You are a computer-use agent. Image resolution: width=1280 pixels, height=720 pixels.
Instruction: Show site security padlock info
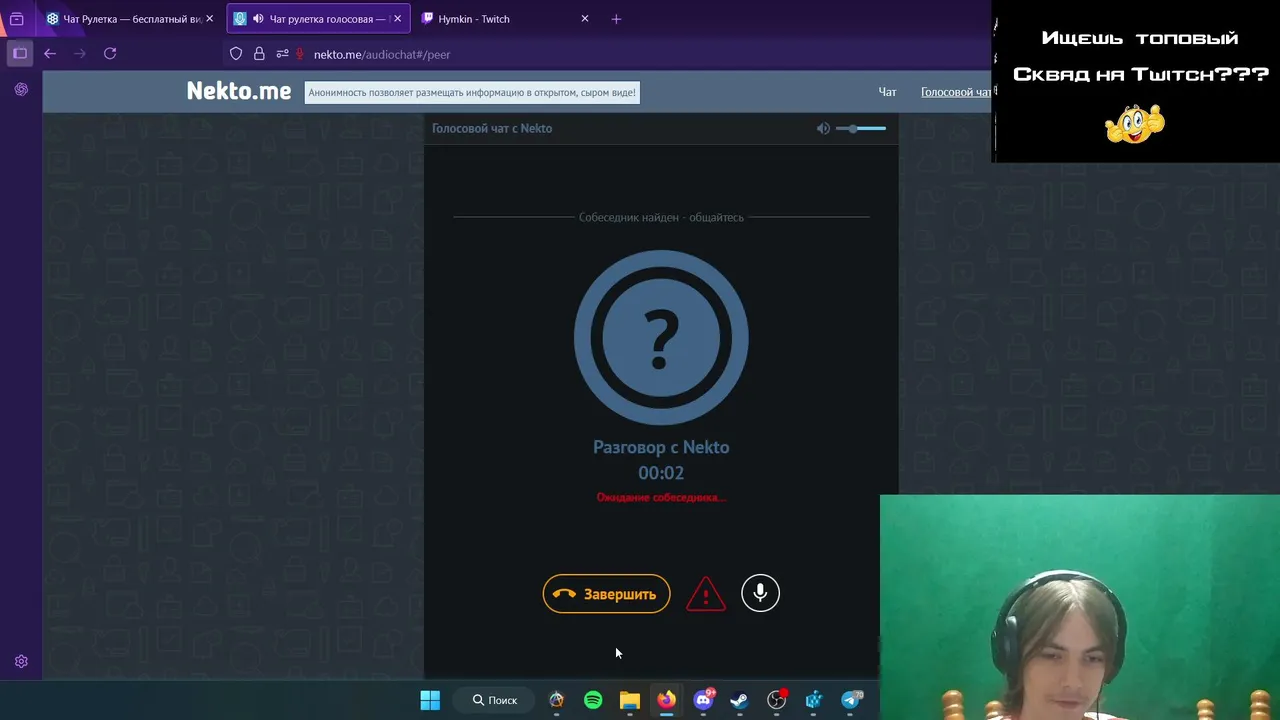point(259,54)
